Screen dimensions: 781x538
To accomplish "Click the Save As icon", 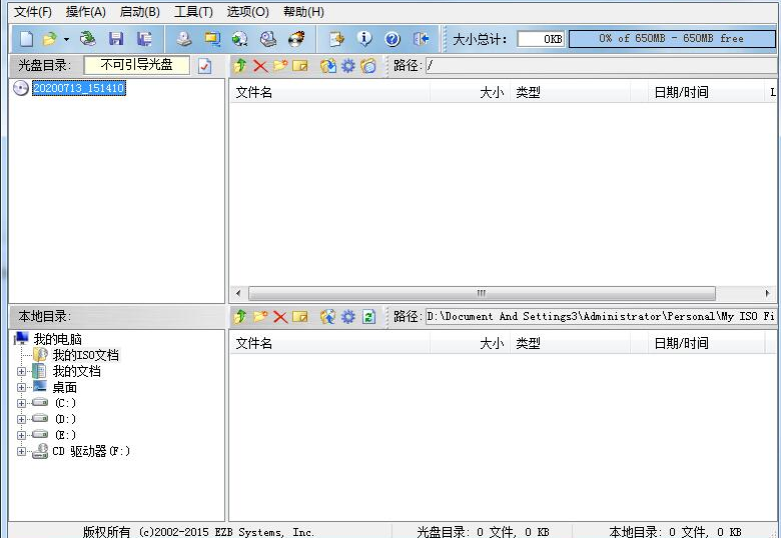I will tap(144, 39).
